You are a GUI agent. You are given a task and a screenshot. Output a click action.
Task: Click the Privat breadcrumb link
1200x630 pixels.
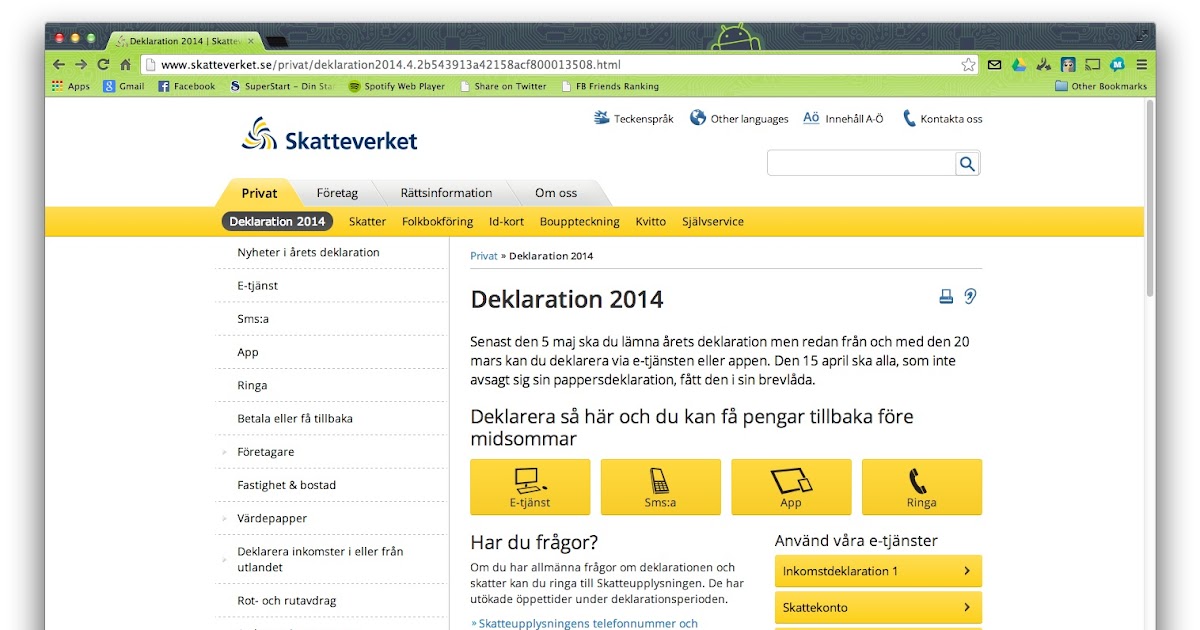(484, 256)
